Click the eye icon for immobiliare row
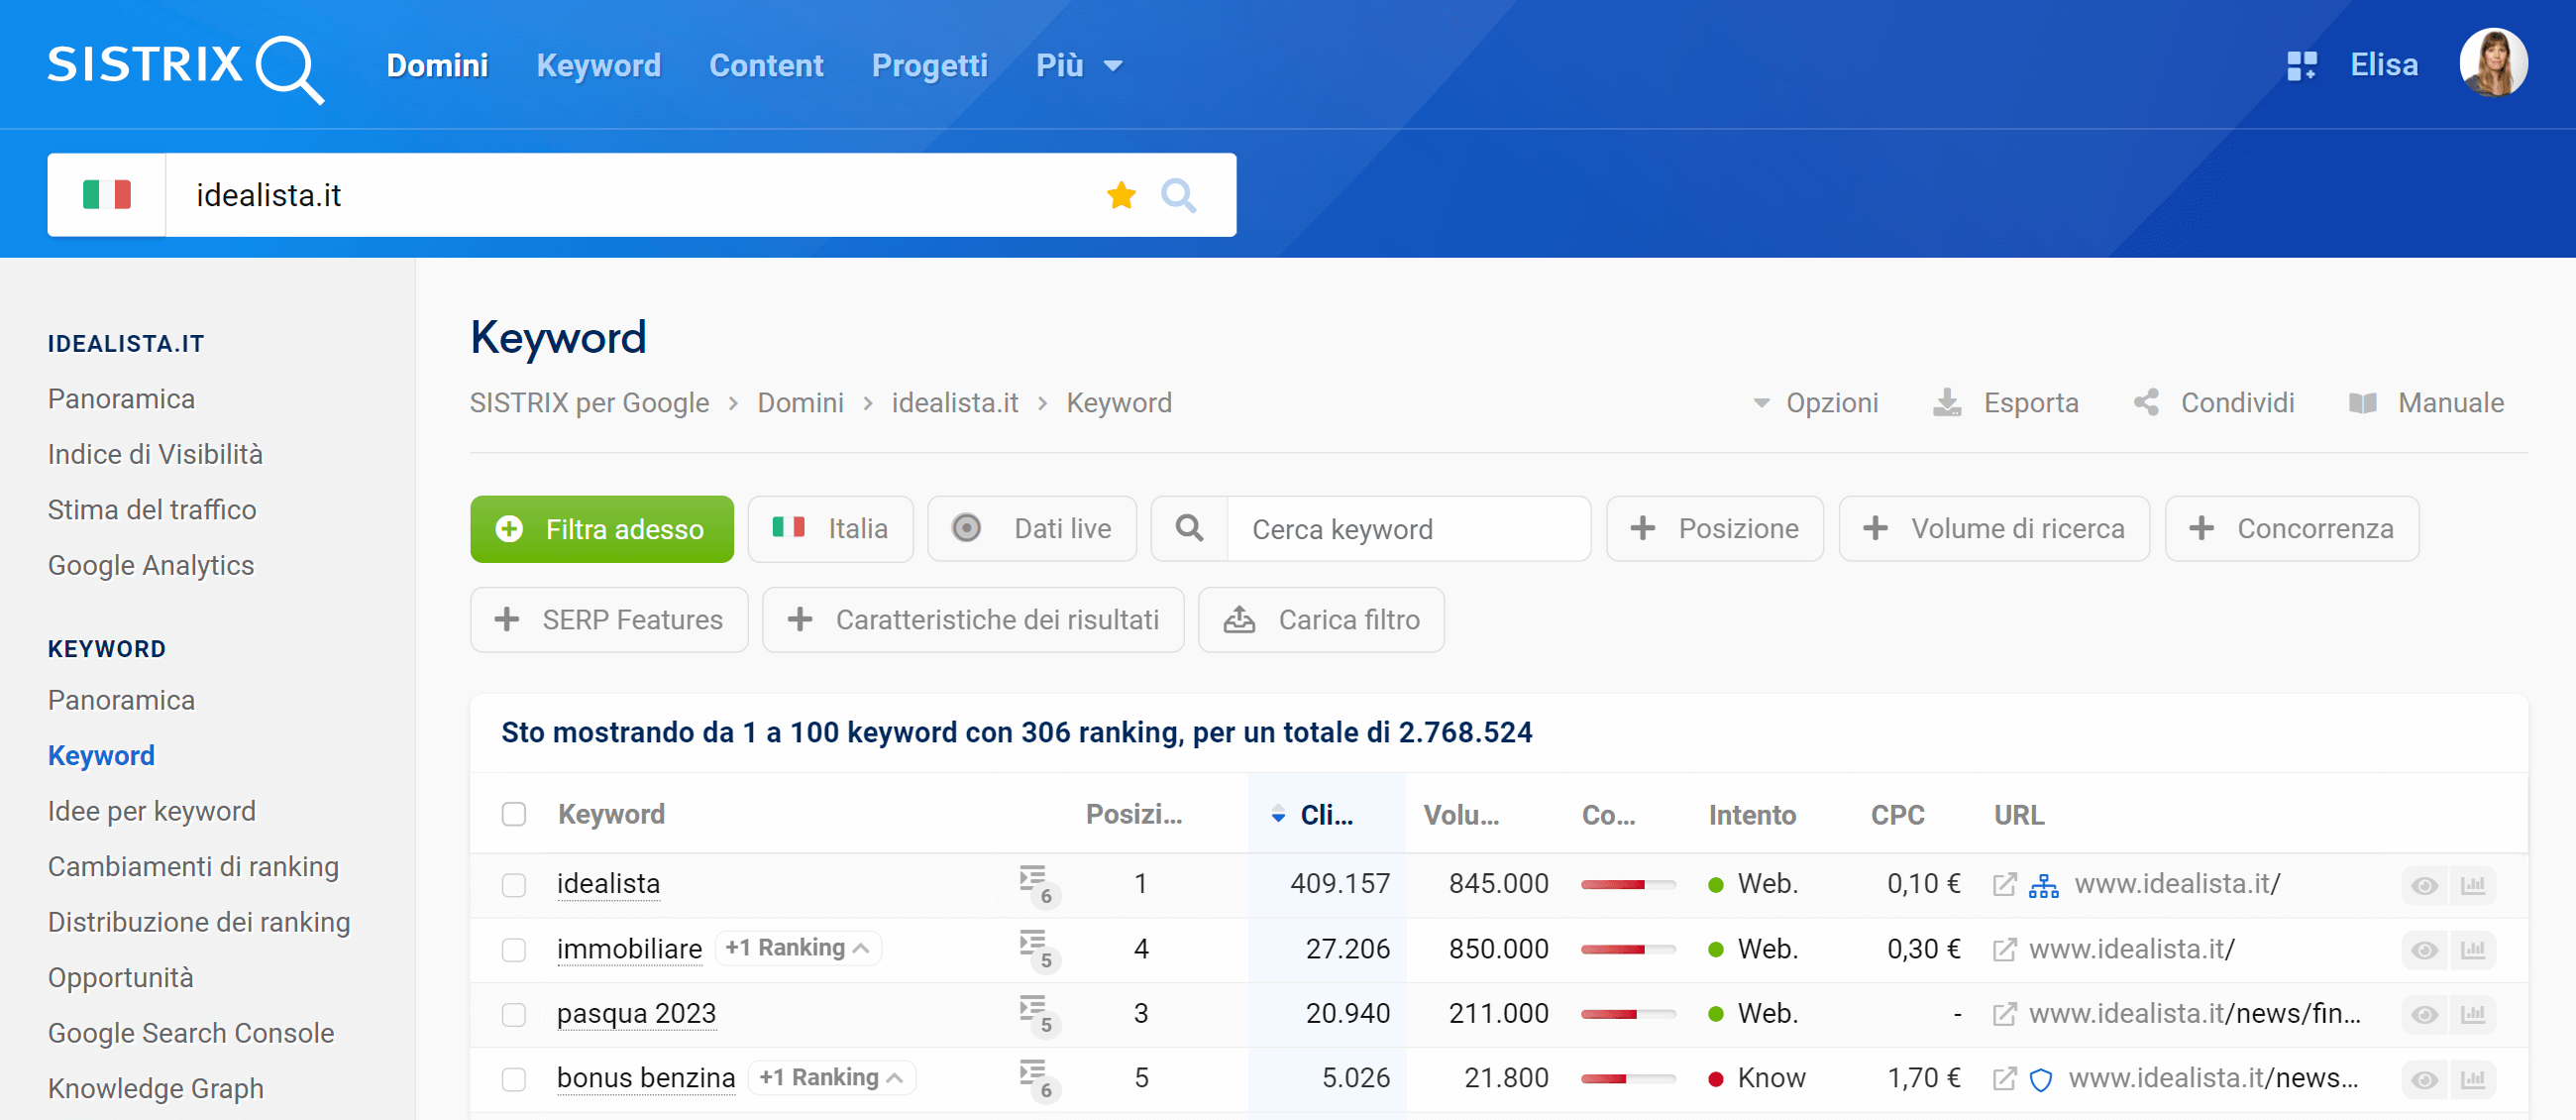 (x=2424, y=950)
